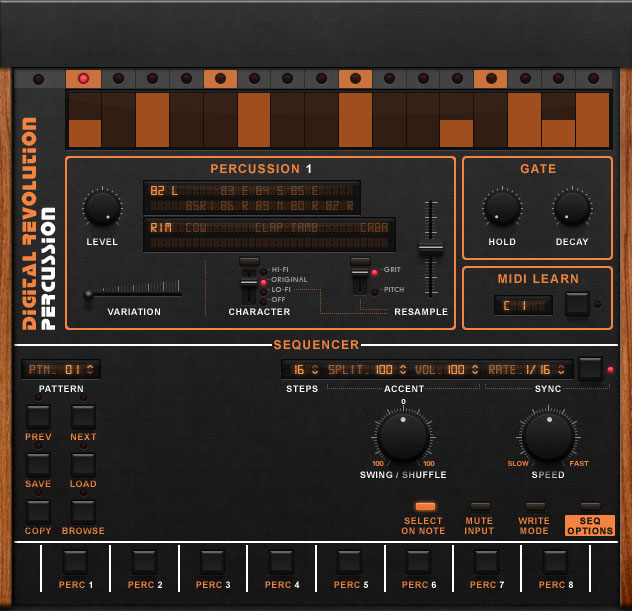Click the RESAMPLE vertical fader
This screenshot has height=611, width=632.
click(431, 245)
